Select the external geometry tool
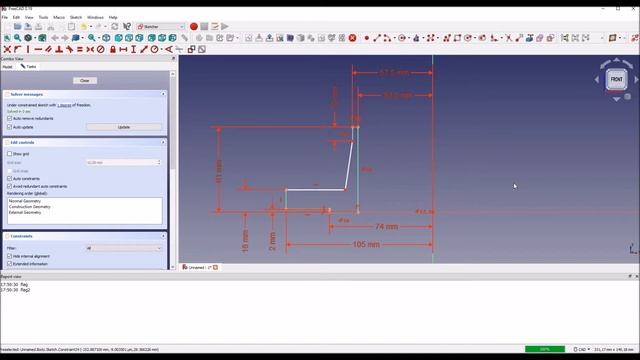The height and width of the screenshot is (360, 640). tap(529, 38)
